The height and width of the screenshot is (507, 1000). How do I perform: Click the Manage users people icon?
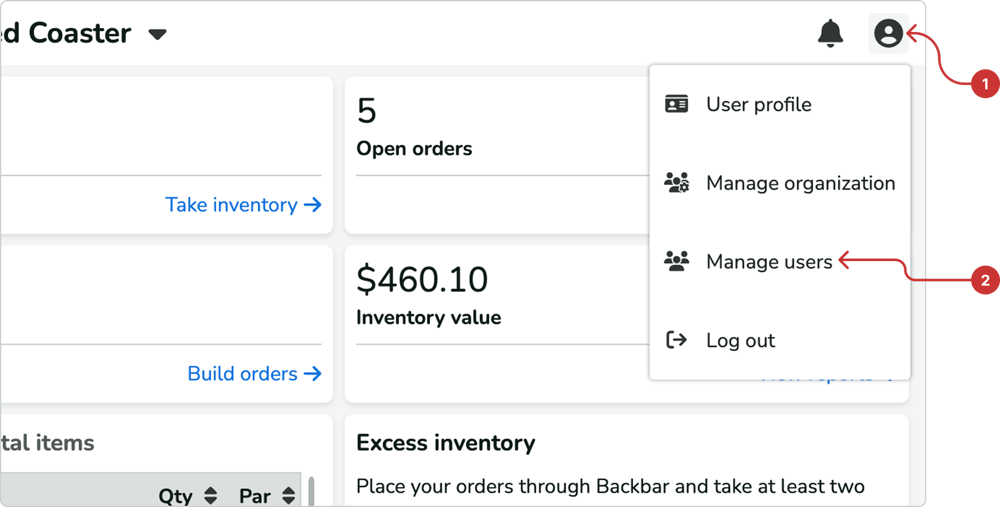point(676,261)
